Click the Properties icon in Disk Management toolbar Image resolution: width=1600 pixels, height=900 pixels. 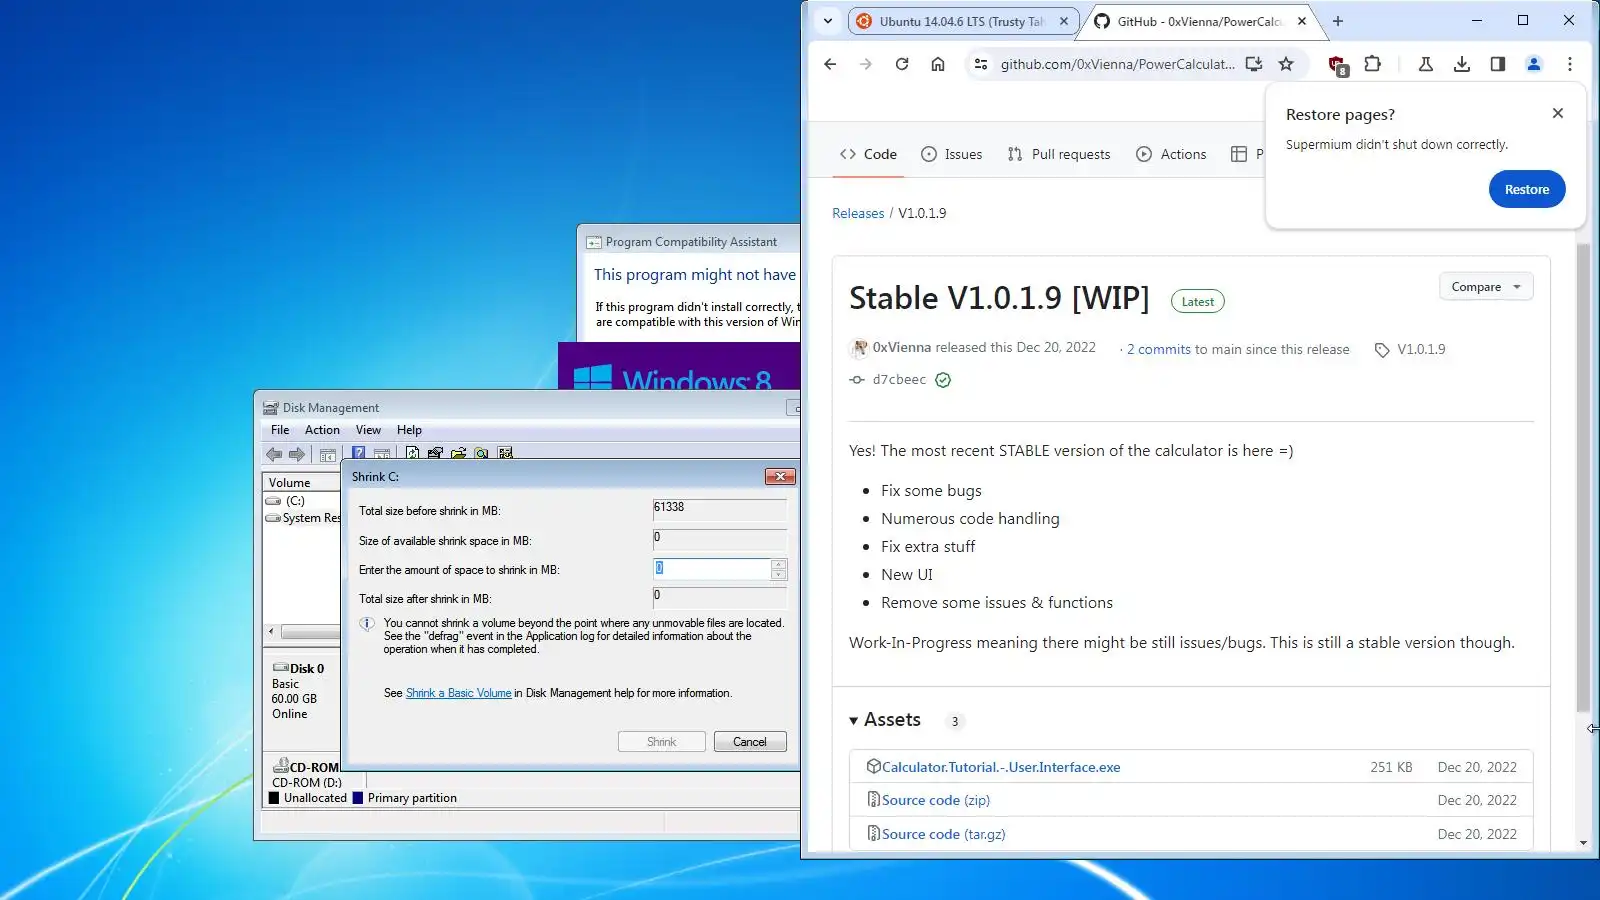tap(435, 453)
